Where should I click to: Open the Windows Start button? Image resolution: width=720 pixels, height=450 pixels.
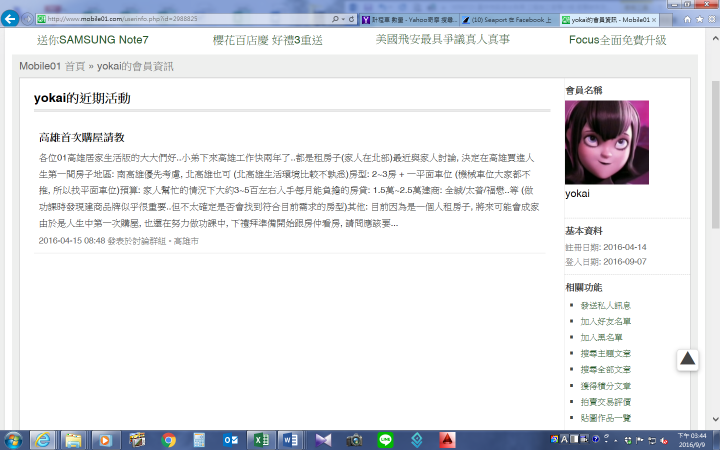(13, 440)
